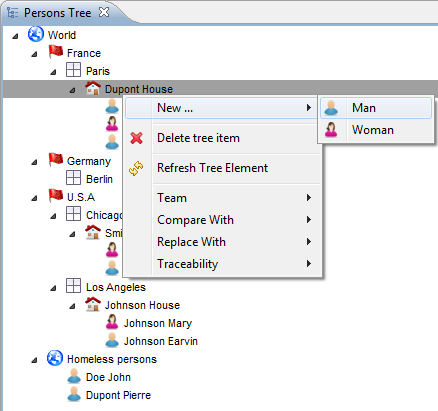Collapse the Germany tree node
This screenshot has height=411, width=438.
(x=34, y=162)
